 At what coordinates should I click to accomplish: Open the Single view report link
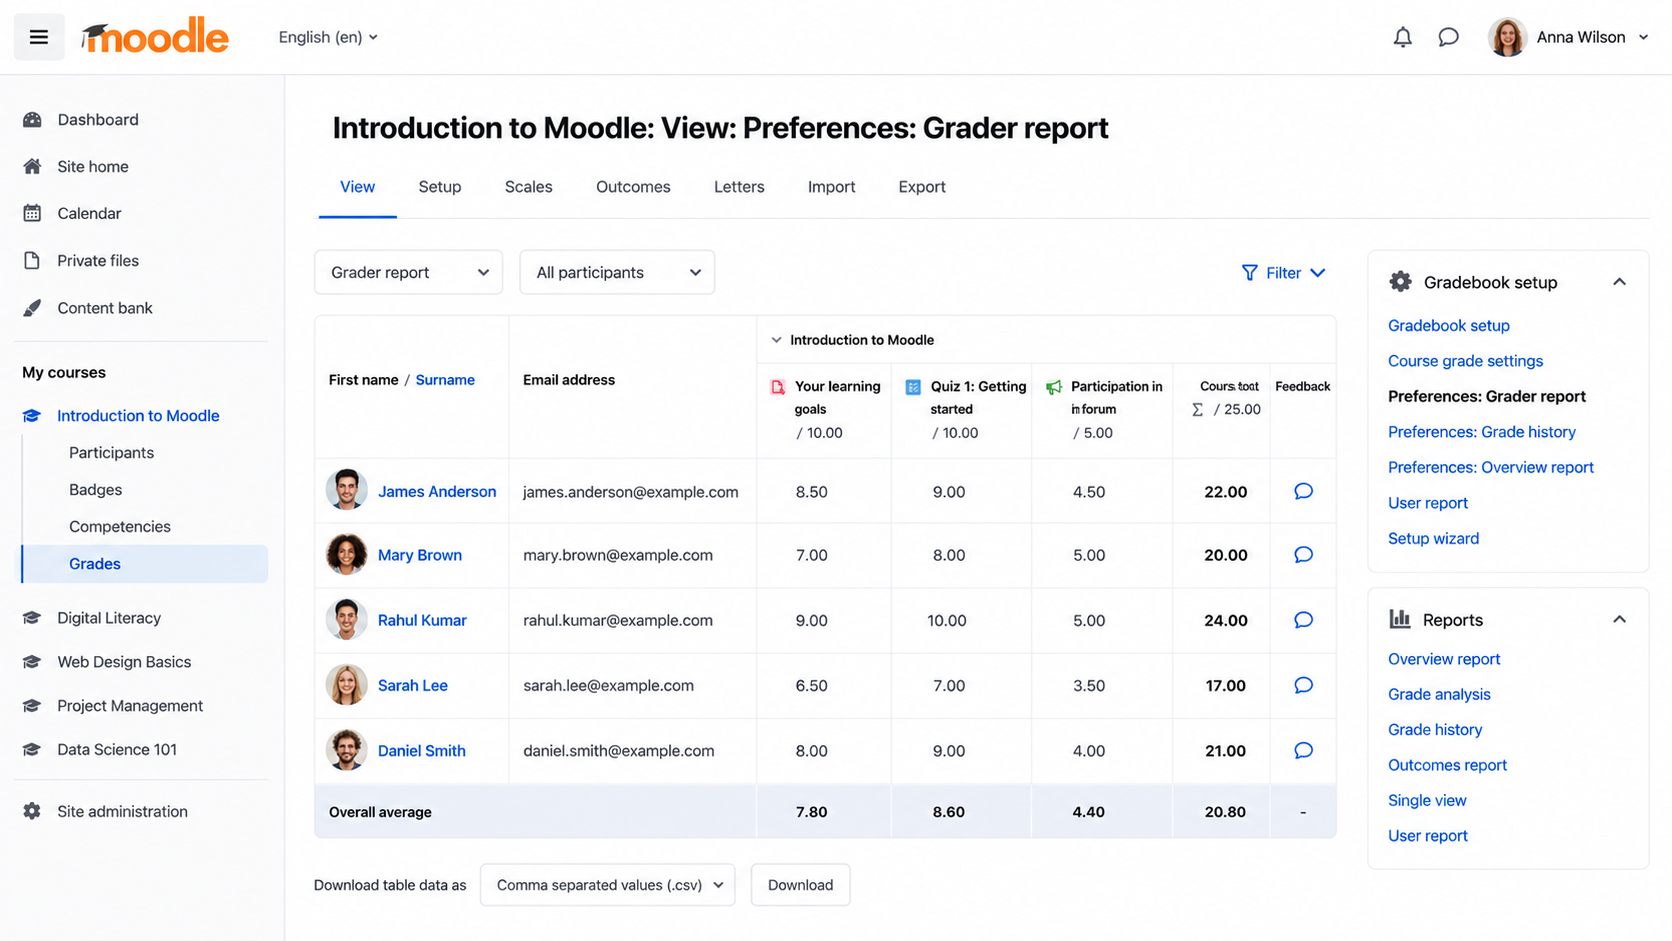click(1427, 800)
